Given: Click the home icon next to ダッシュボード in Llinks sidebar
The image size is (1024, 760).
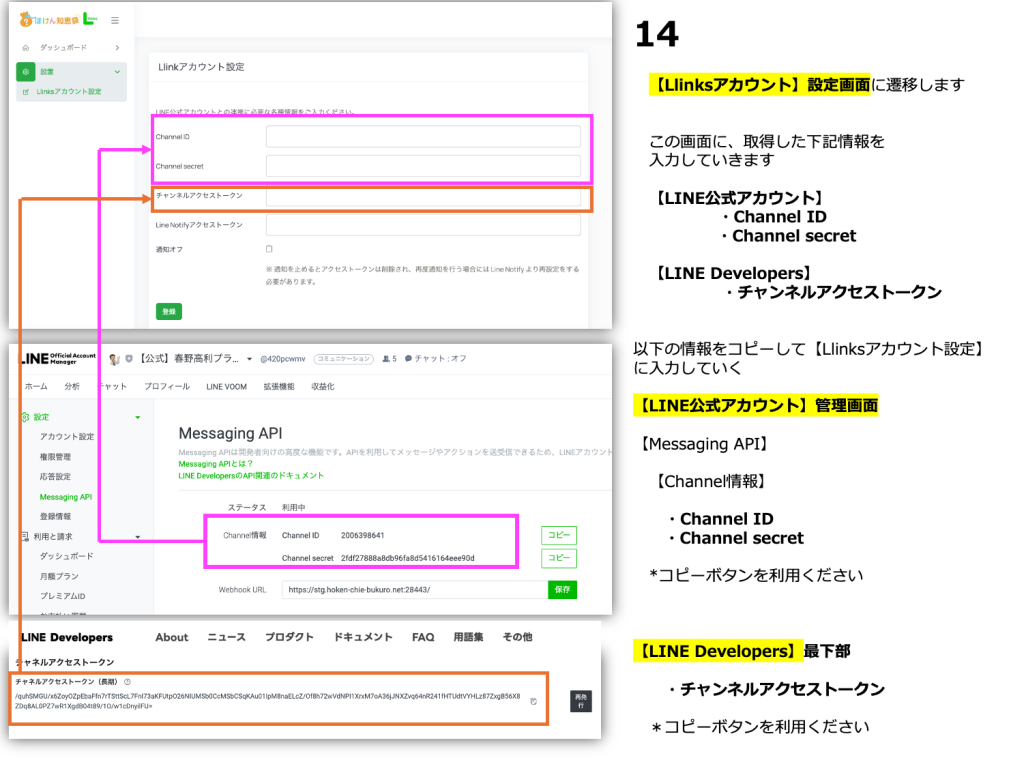Looking at the screenshot, I should click(26, 48).
